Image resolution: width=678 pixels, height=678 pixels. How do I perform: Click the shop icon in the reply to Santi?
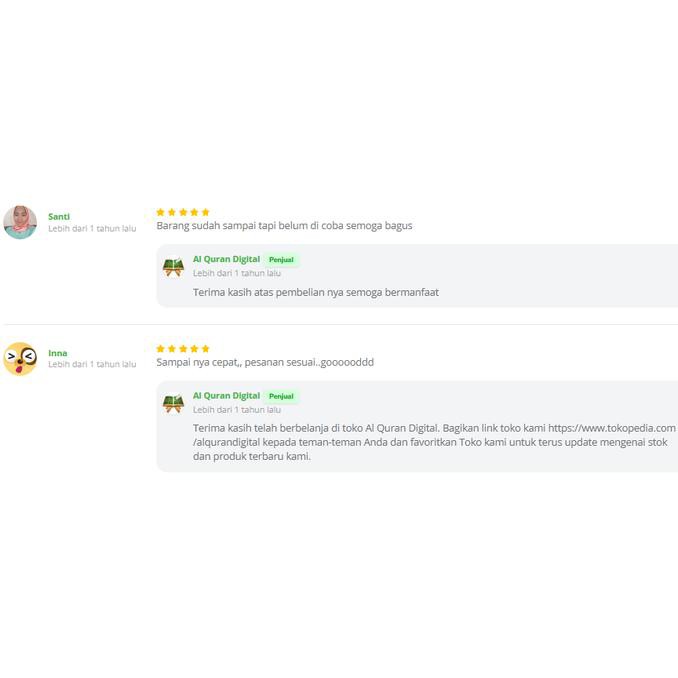pyautogui.click(x=174, y=266)
